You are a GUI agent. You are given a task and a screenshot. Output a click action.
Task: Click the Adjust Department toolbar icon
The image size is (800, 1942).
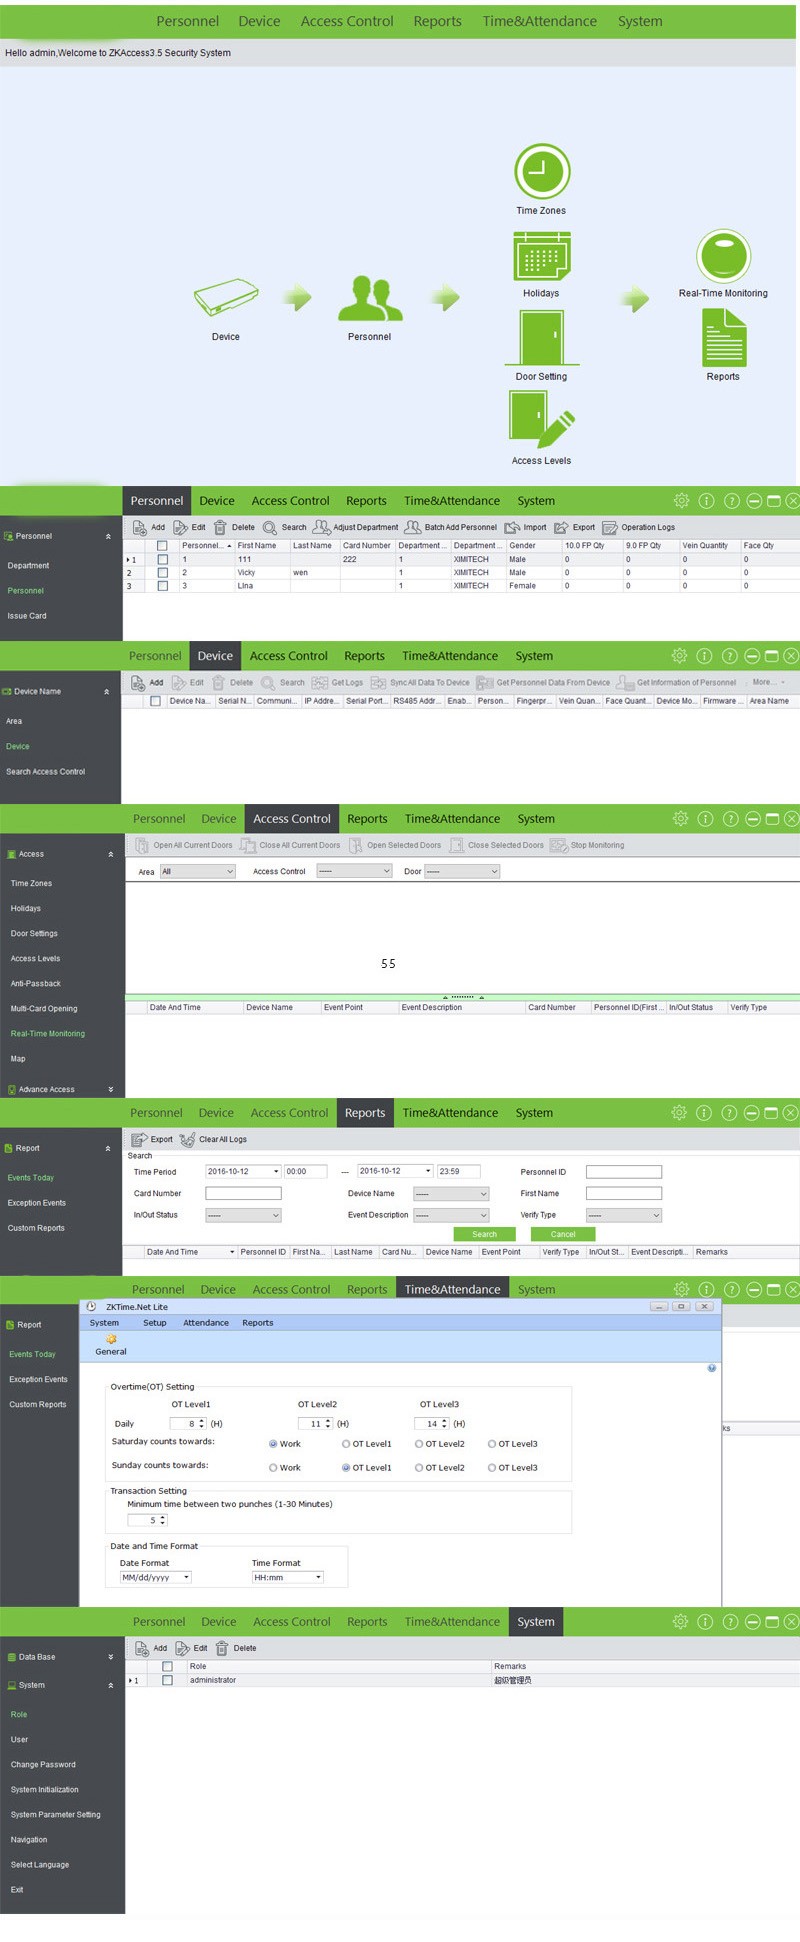(322, 527)
